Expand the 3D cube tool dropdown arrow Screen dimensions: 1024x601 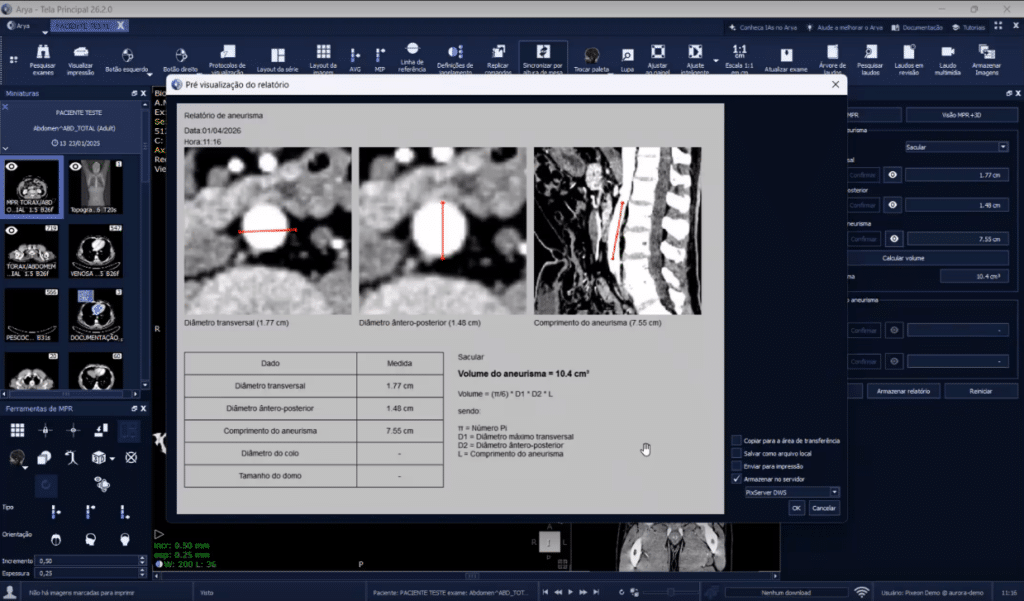tap(112, 459)
